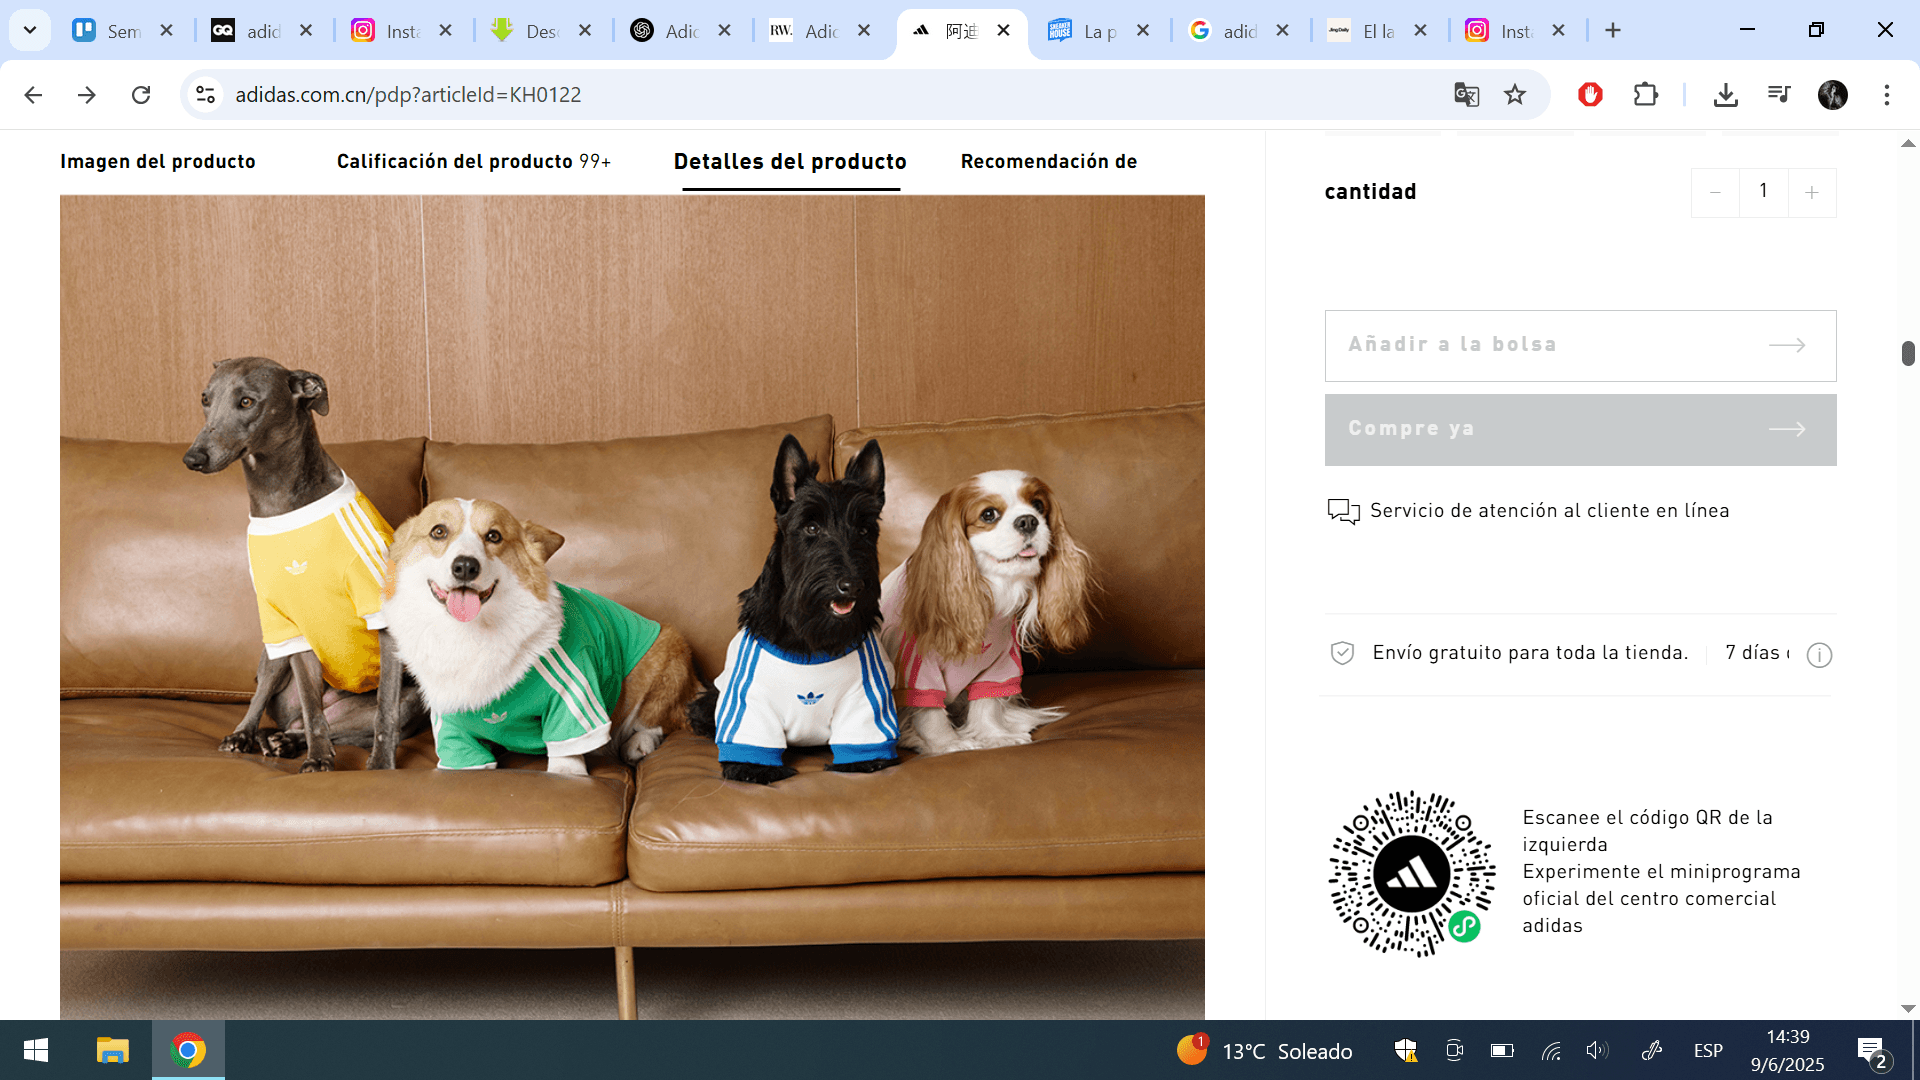Select Detalles del producto tab

tap(790, 162)
